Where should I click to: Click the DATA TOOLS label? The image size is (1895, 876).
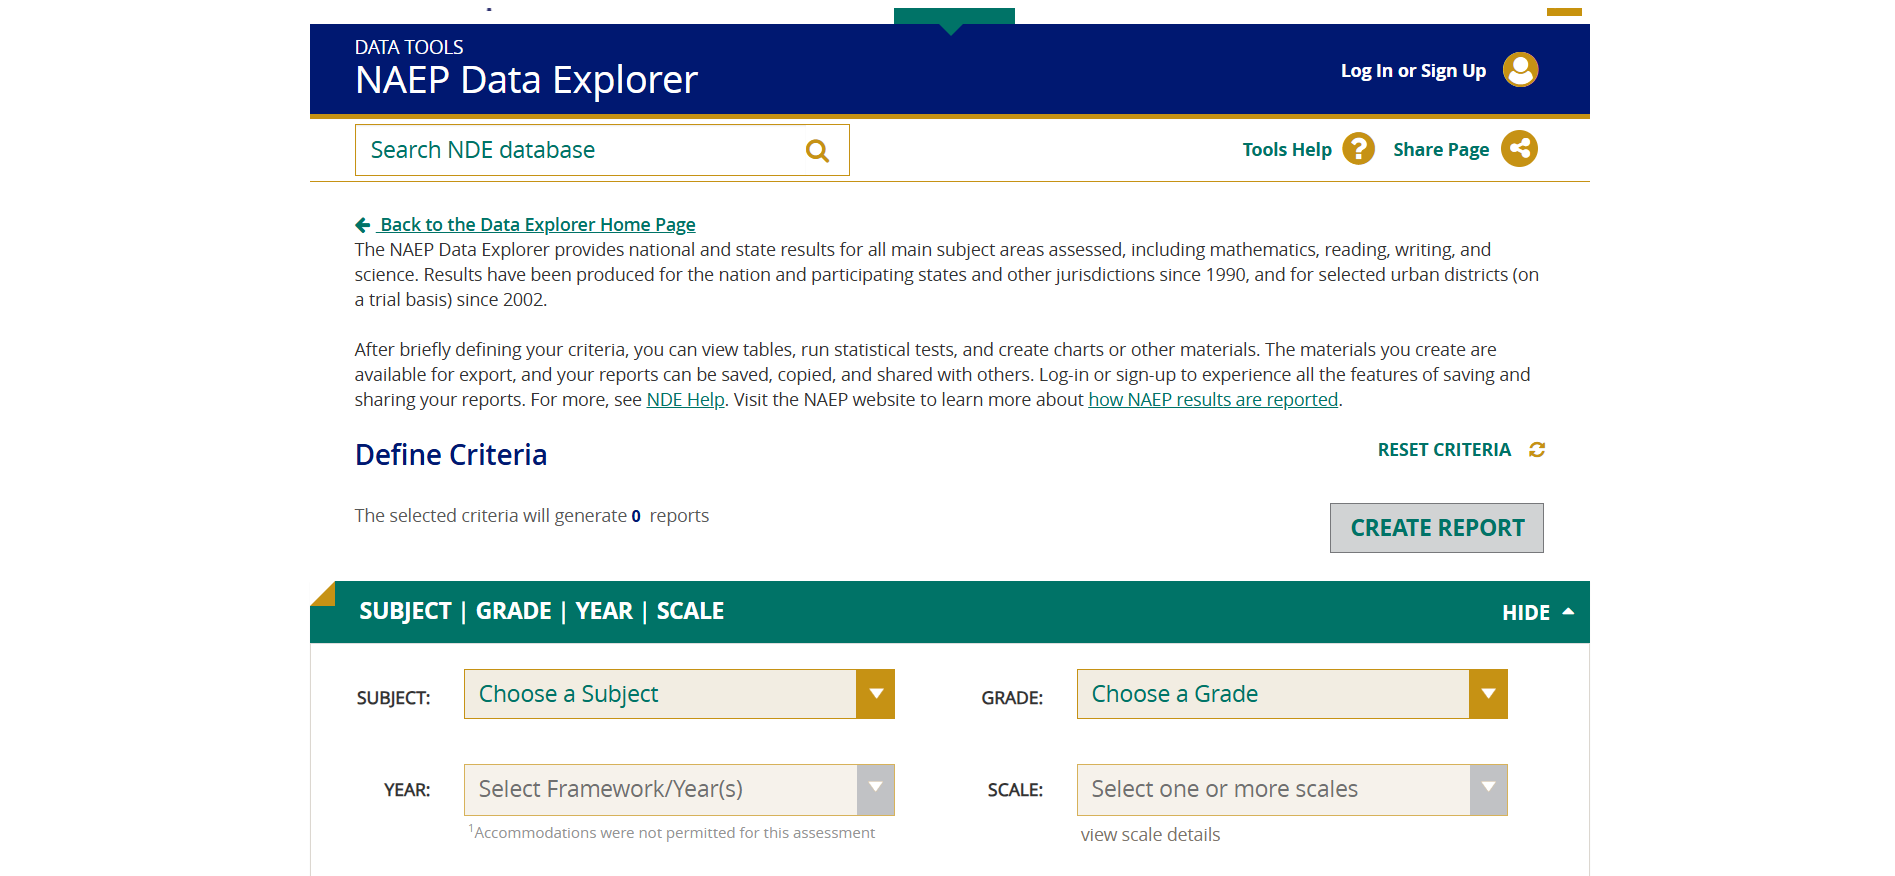(409, 47)
